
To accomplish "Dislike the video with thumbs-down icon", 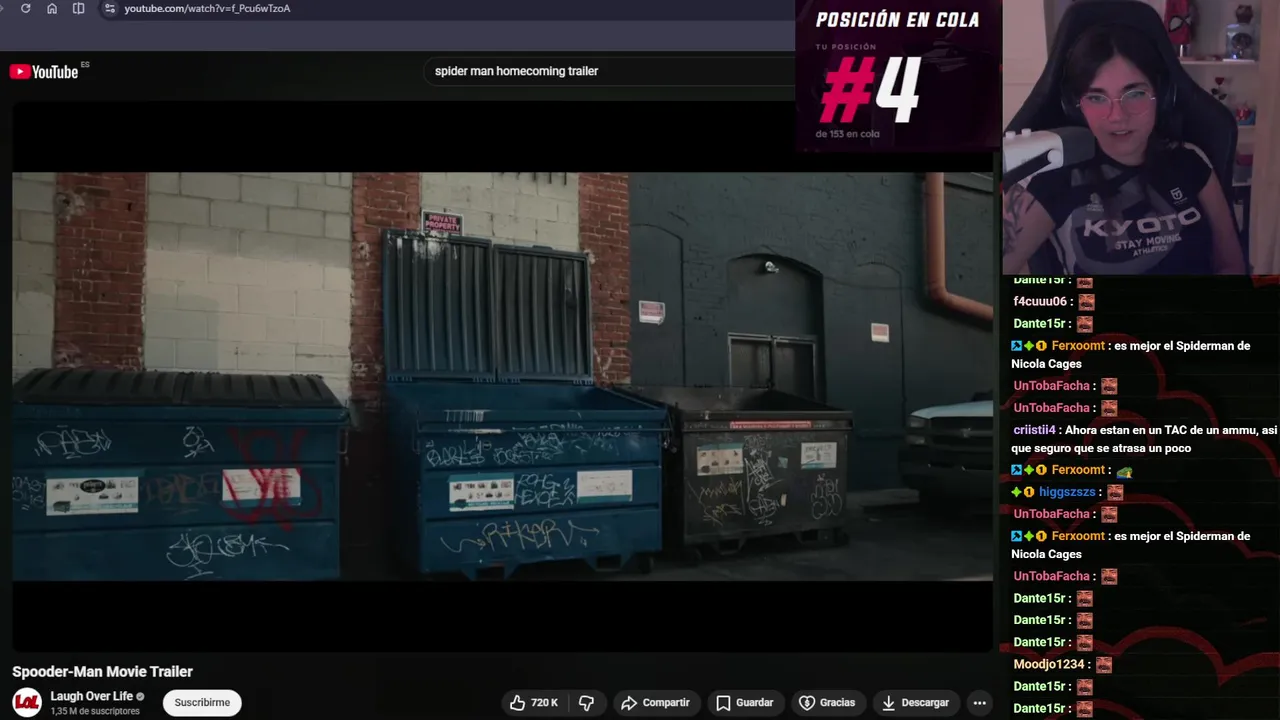I will coord(587,703).
